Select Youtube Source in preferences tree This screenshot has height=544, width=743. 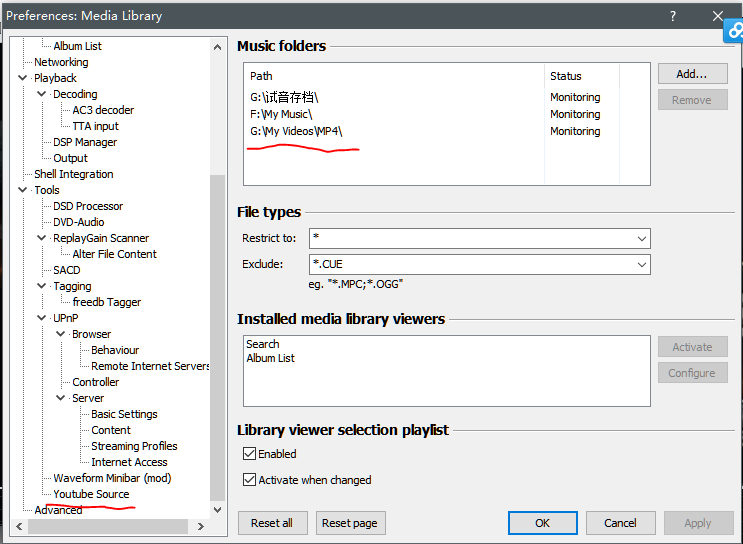[x=91, y=494]
